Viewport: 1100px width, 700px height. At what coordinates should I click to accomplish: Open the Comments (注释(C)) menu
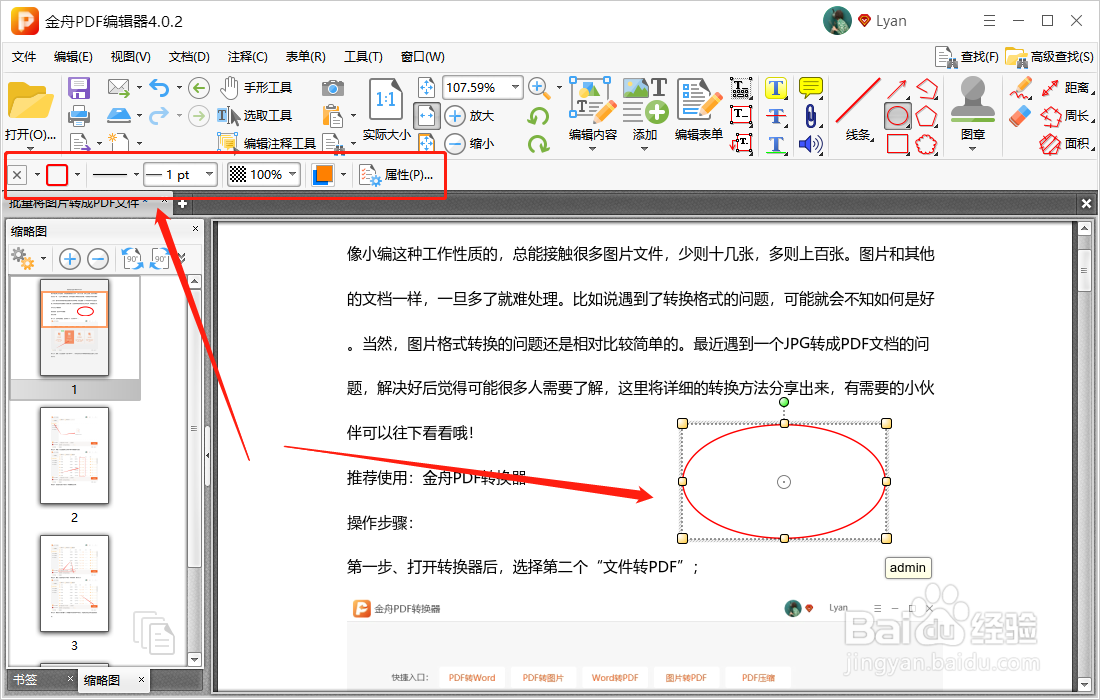(x=248, y=57)
